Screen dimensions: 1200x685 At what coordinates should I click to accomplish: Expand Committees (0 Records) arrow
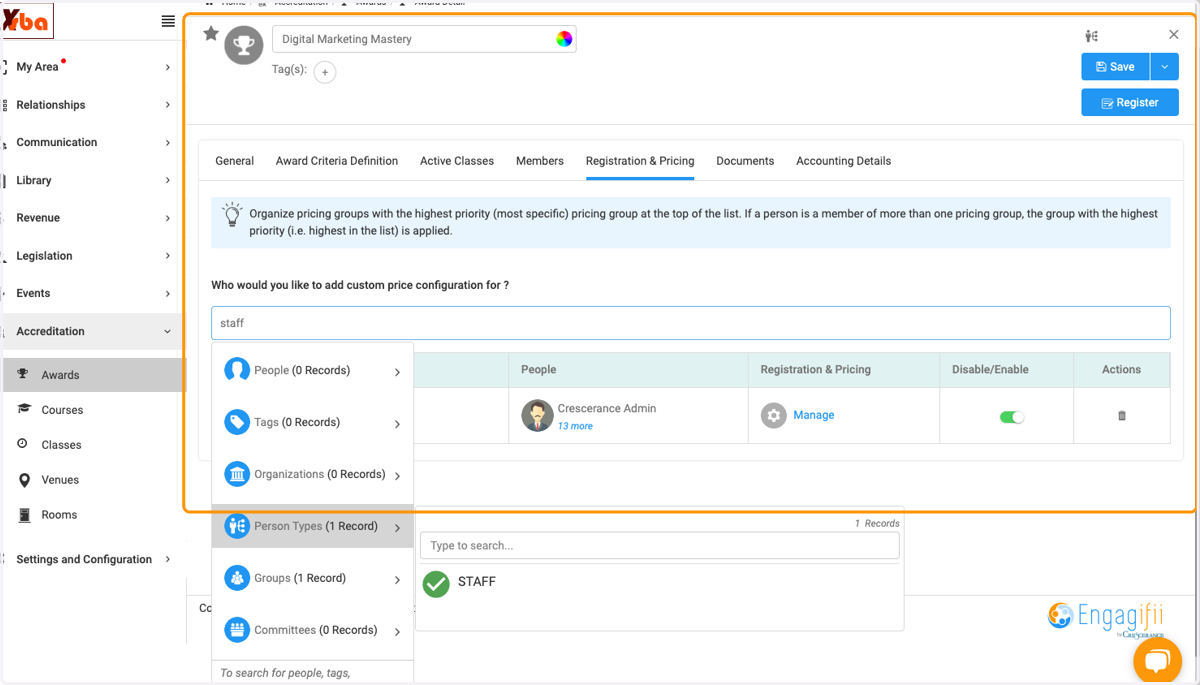click(x=397, y=632)
